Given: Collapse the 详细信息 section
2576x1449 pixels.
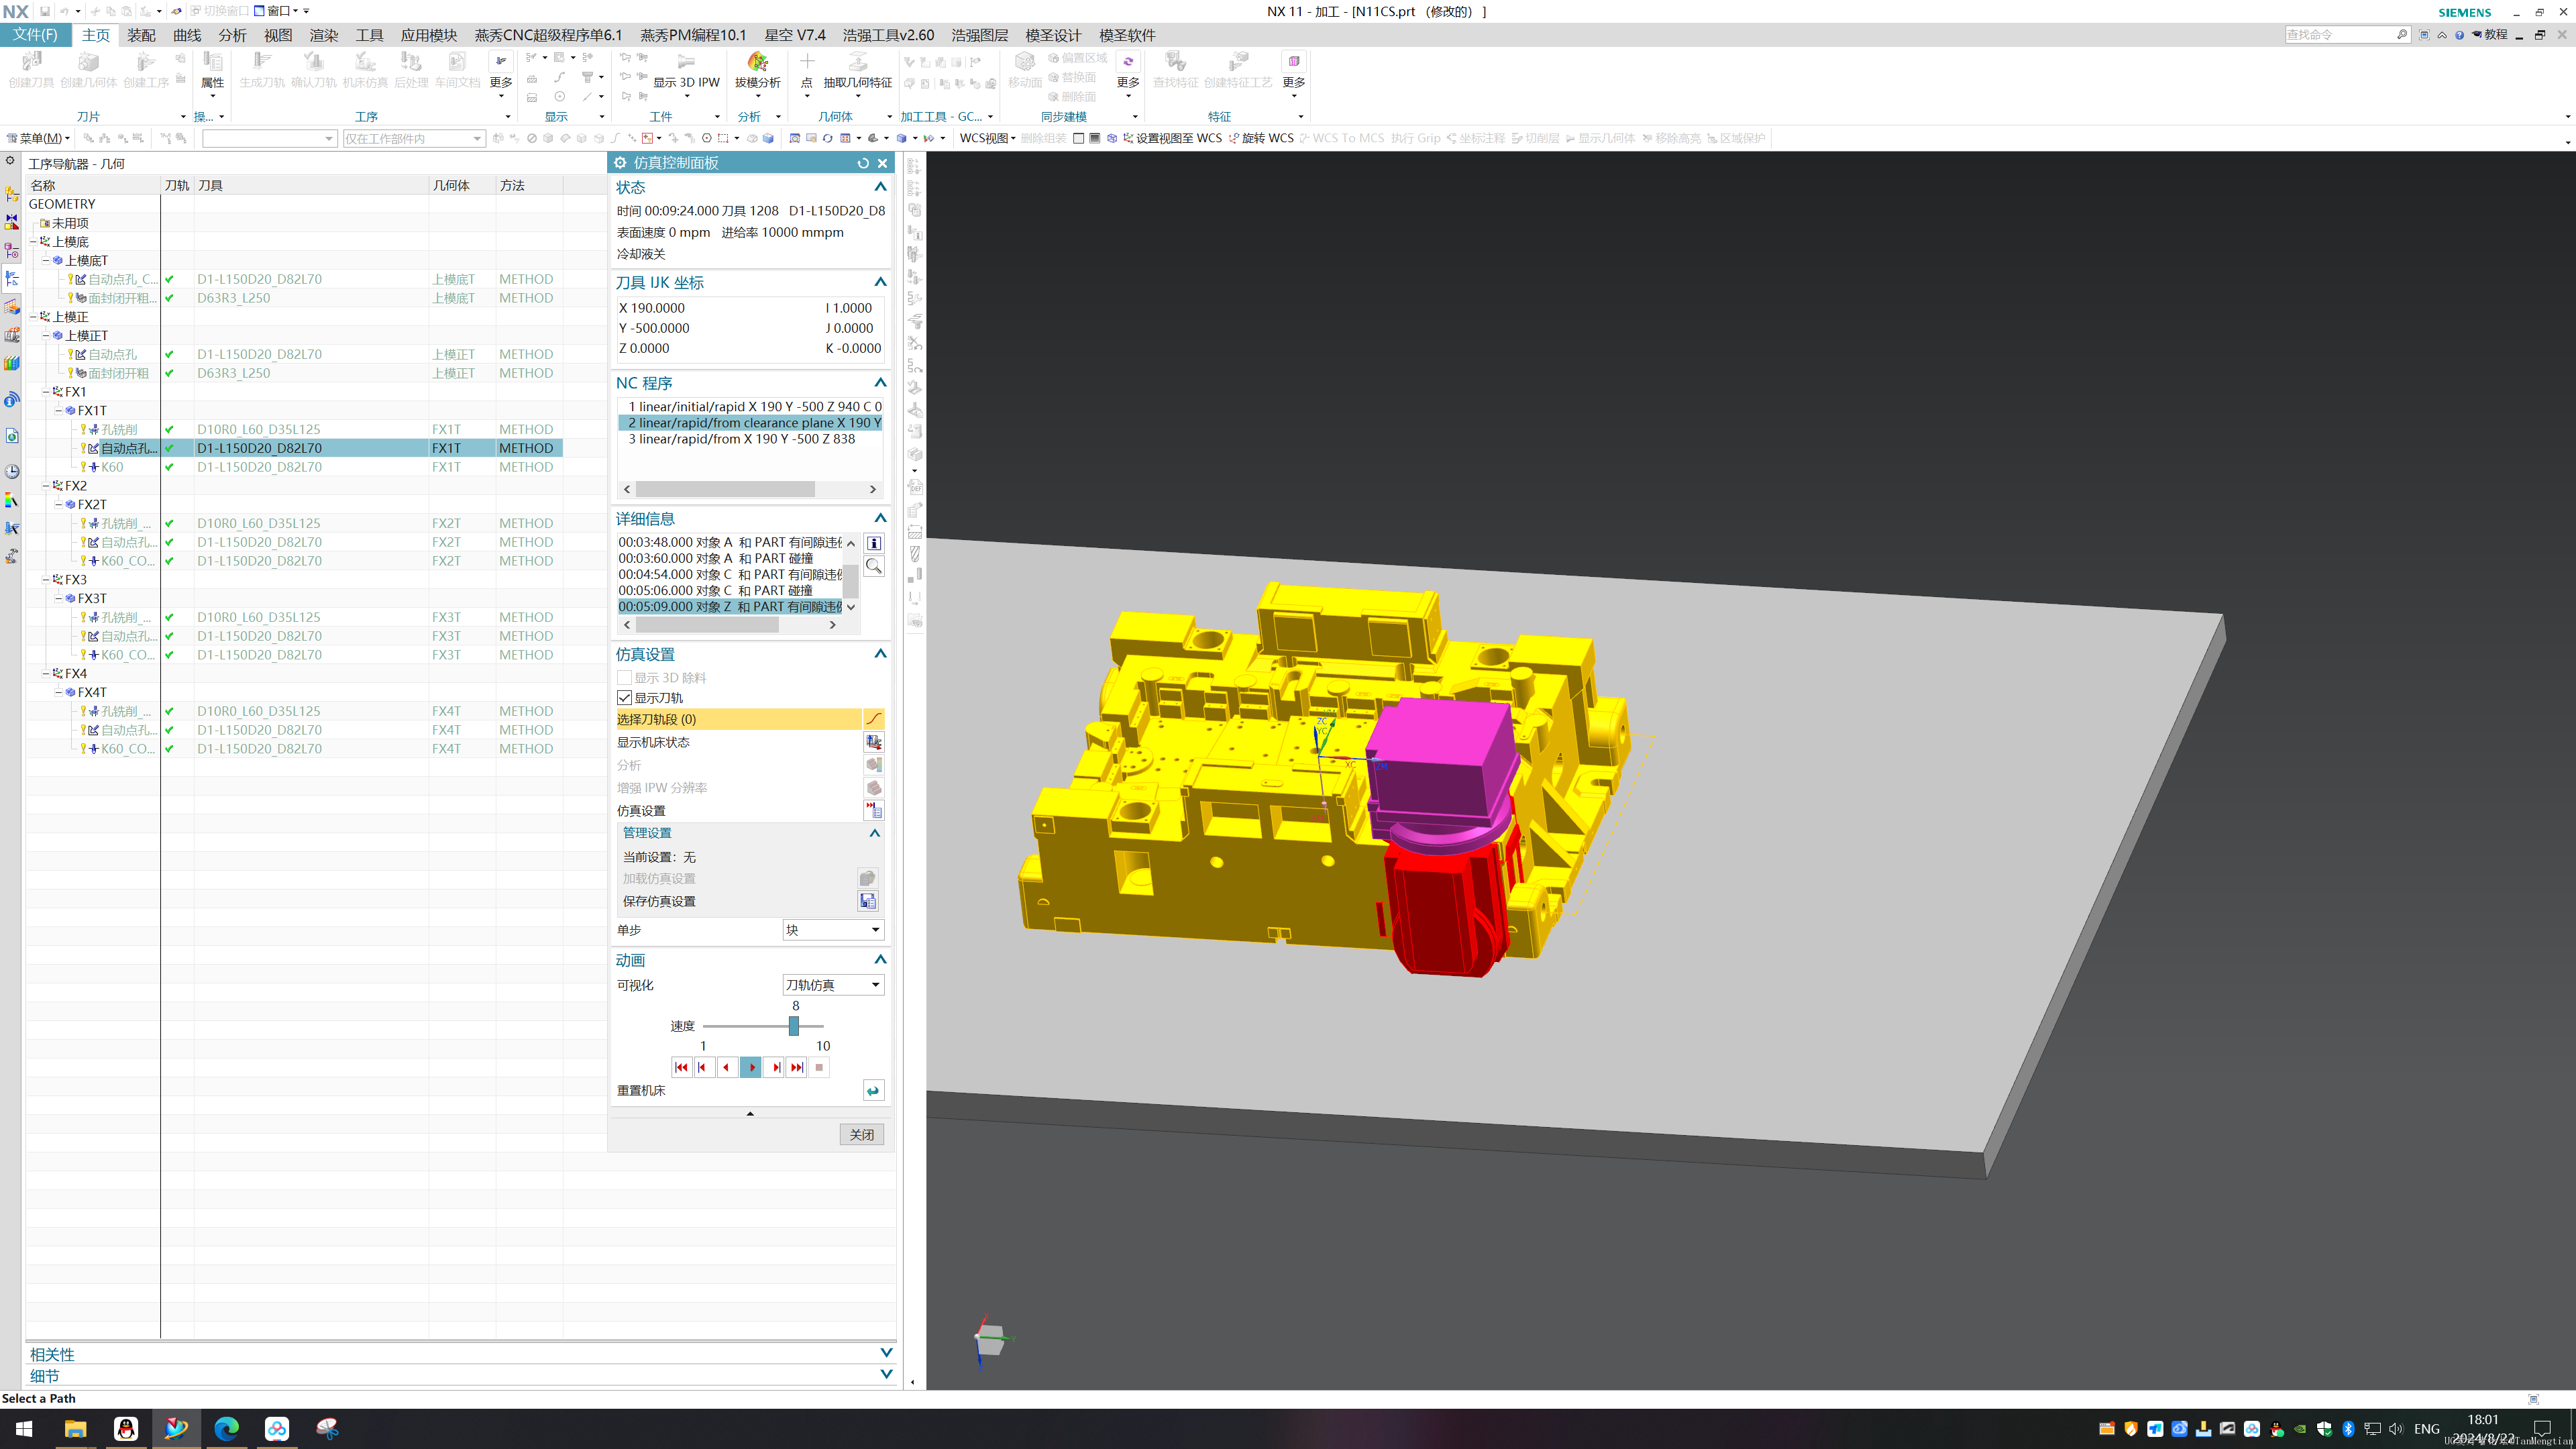Looking at the screenshot, I should [880, 518].
